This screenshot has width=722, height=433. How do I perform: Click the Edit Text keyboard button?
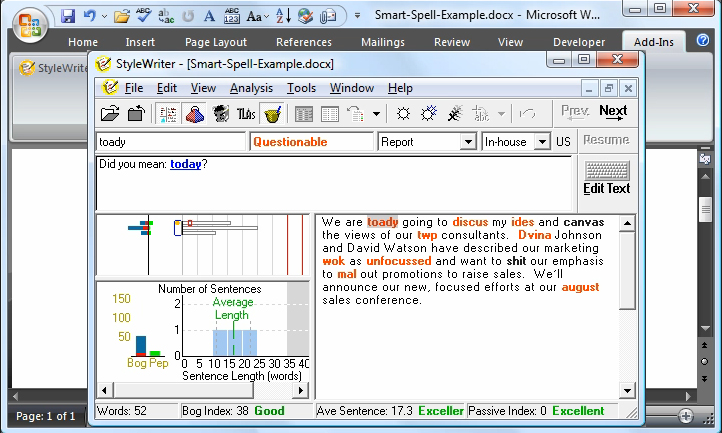(606, 178)
